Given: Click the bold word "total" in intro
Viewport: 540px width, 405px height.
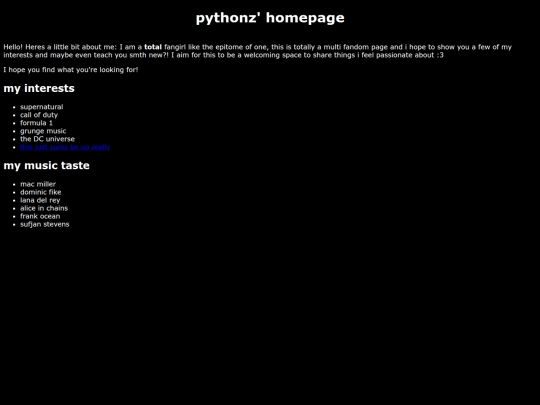Looking at the screenshot, I should 153,47.
